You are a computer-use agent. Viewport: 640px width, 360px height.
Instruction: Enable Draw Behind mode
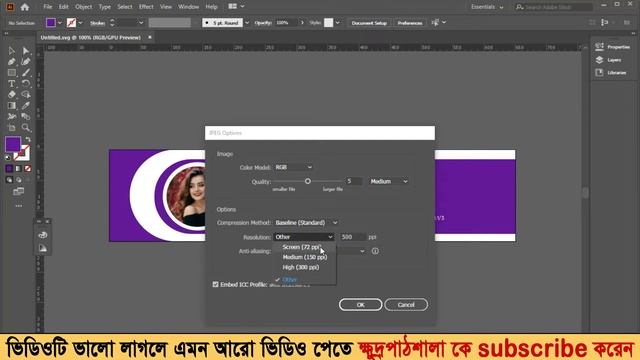pyautogui.click(x=19, y=180)
